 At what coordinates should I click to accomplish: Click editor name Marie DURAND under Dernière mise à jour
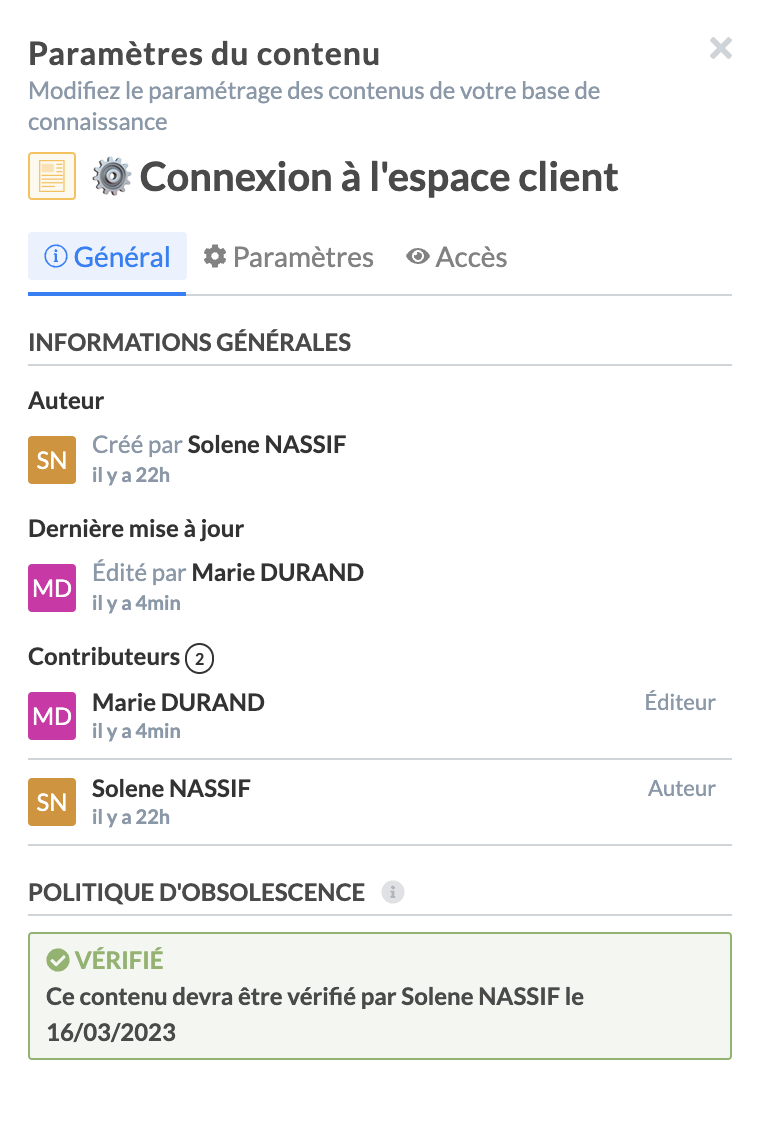278,573
